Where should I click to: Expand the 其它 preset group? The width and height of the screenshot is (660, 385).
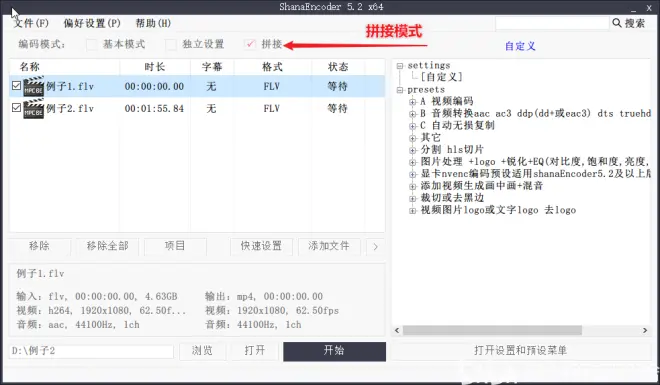coord(412,138)
